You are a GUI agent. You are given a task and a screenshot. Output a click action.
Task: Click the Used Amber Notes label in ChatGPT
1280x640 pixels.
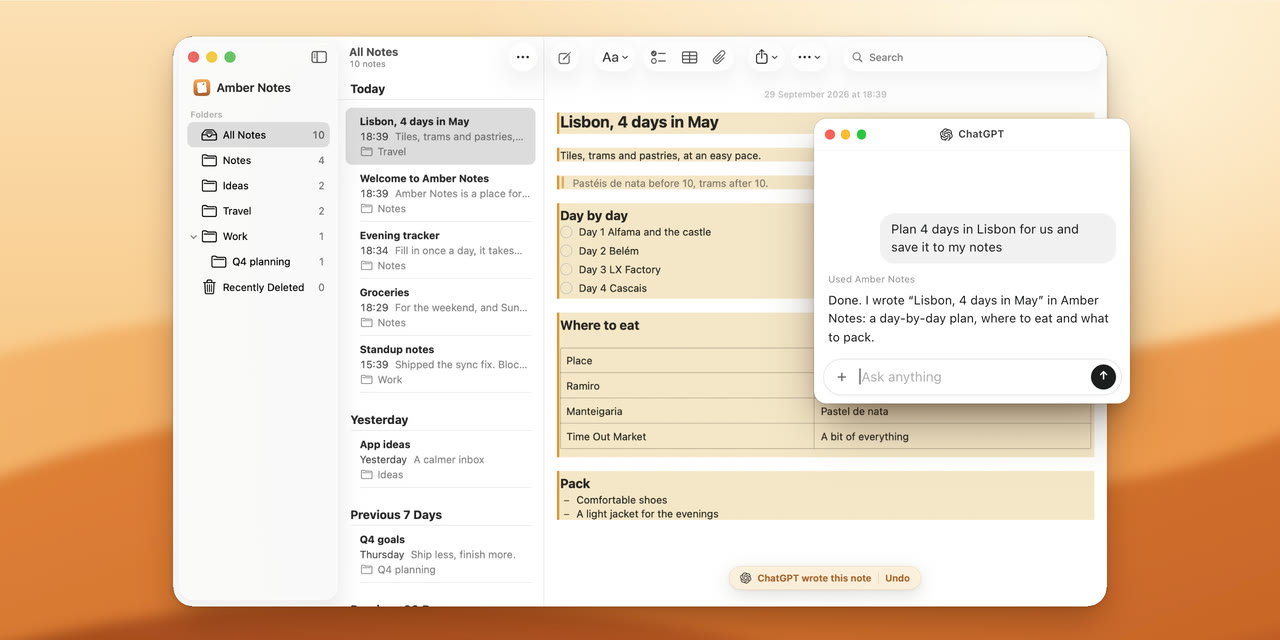click(x=871, y=280)
